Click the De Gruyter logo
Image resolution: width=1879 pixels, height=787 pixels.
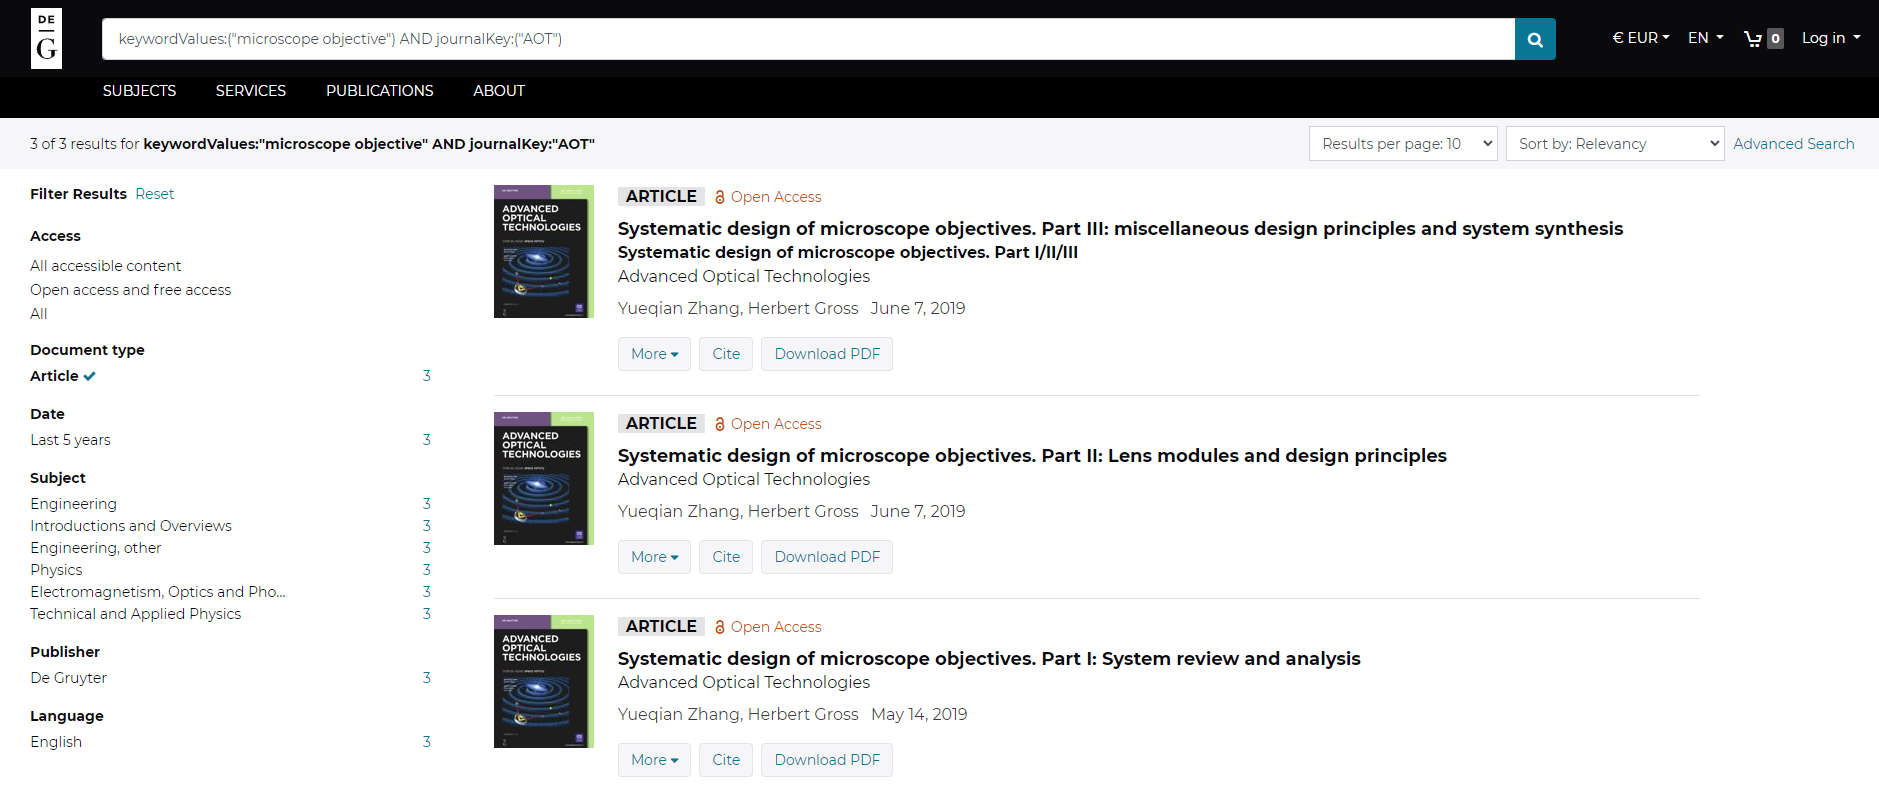tap(46, 38)
